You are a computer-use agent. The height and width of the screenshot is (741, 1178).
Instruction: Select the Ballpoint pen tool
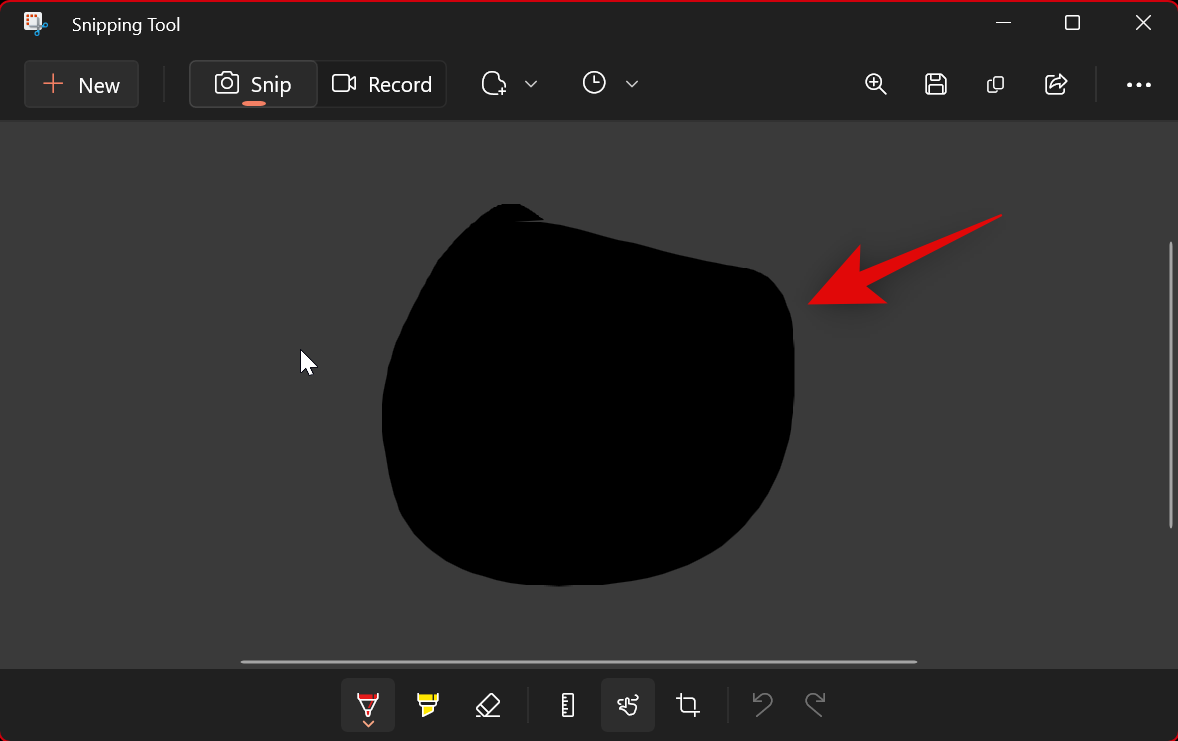[368, 705]
